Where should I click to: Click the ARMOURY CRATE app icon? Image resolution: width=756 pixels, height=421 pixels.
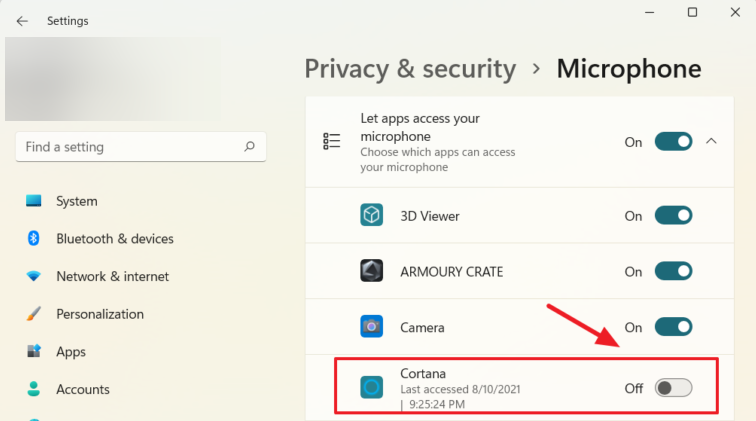(x=371, y=271)
